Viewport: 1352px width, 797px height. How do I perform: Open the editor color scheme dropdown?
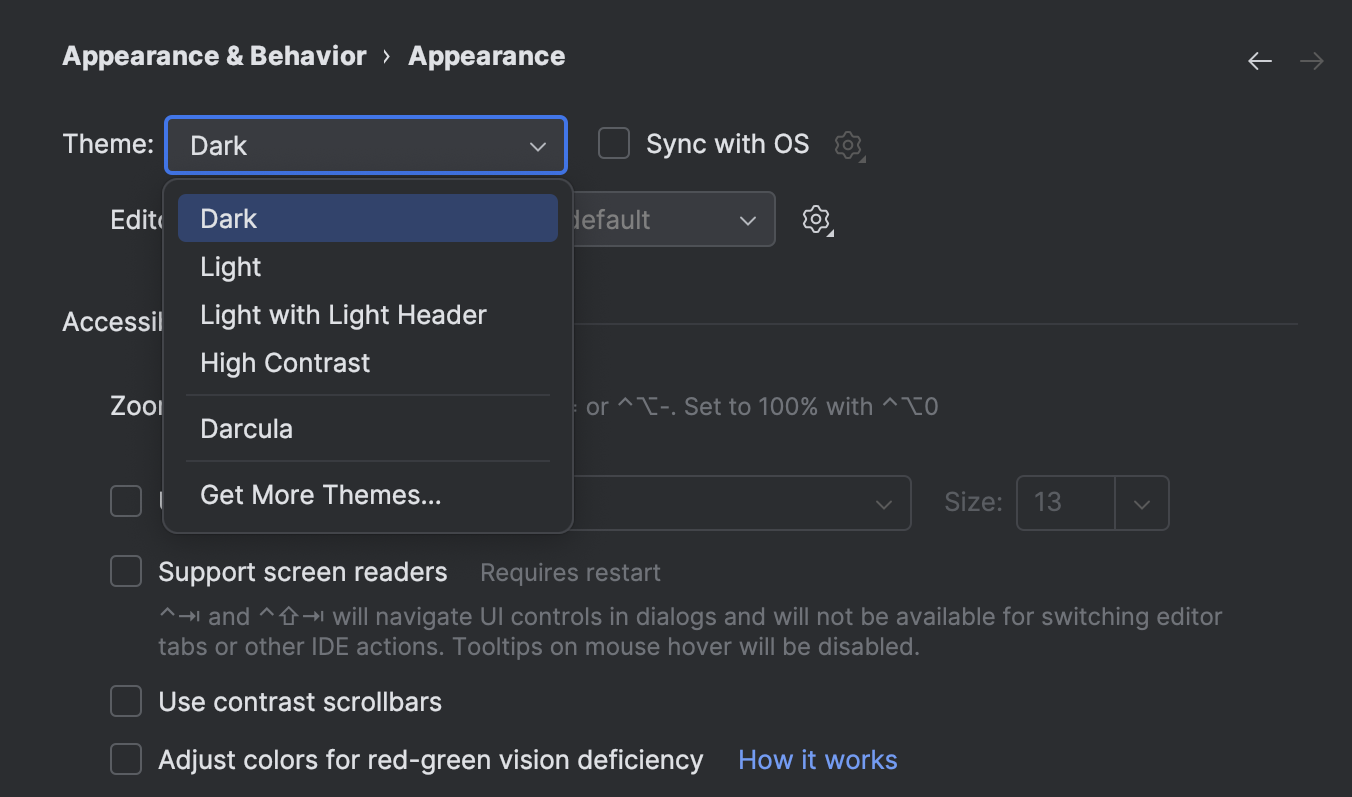[748, 219]
